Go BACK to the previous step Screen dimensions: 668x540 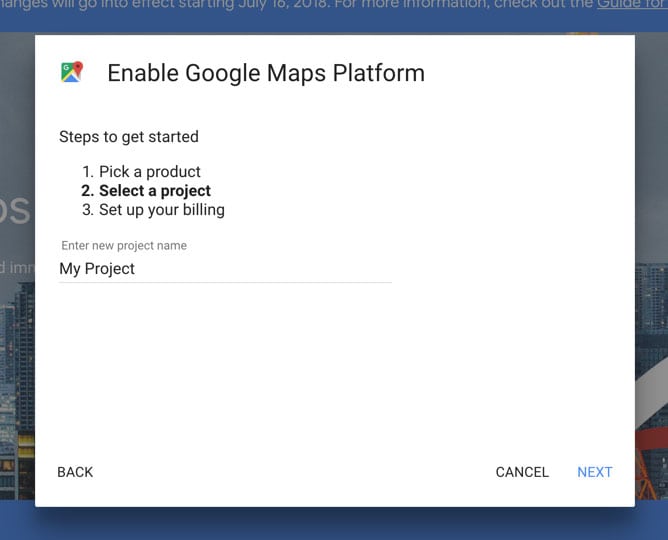click(75, 472)
